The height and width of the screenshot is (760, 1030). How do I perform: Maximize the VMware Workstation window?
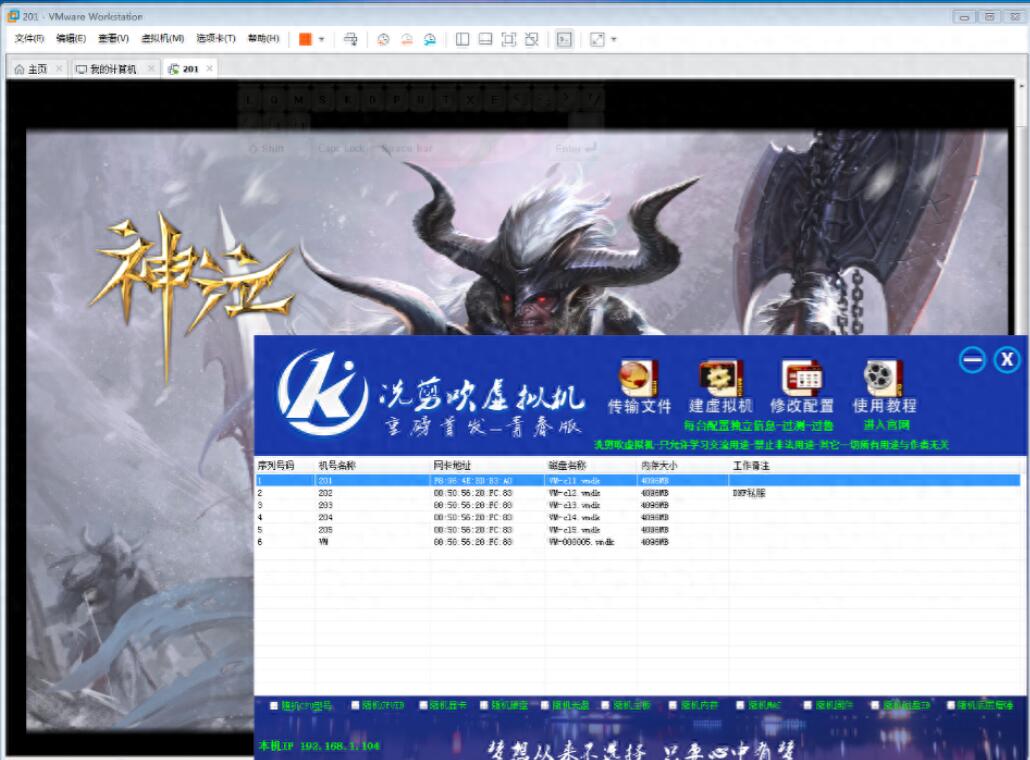(x=989, y=17)
